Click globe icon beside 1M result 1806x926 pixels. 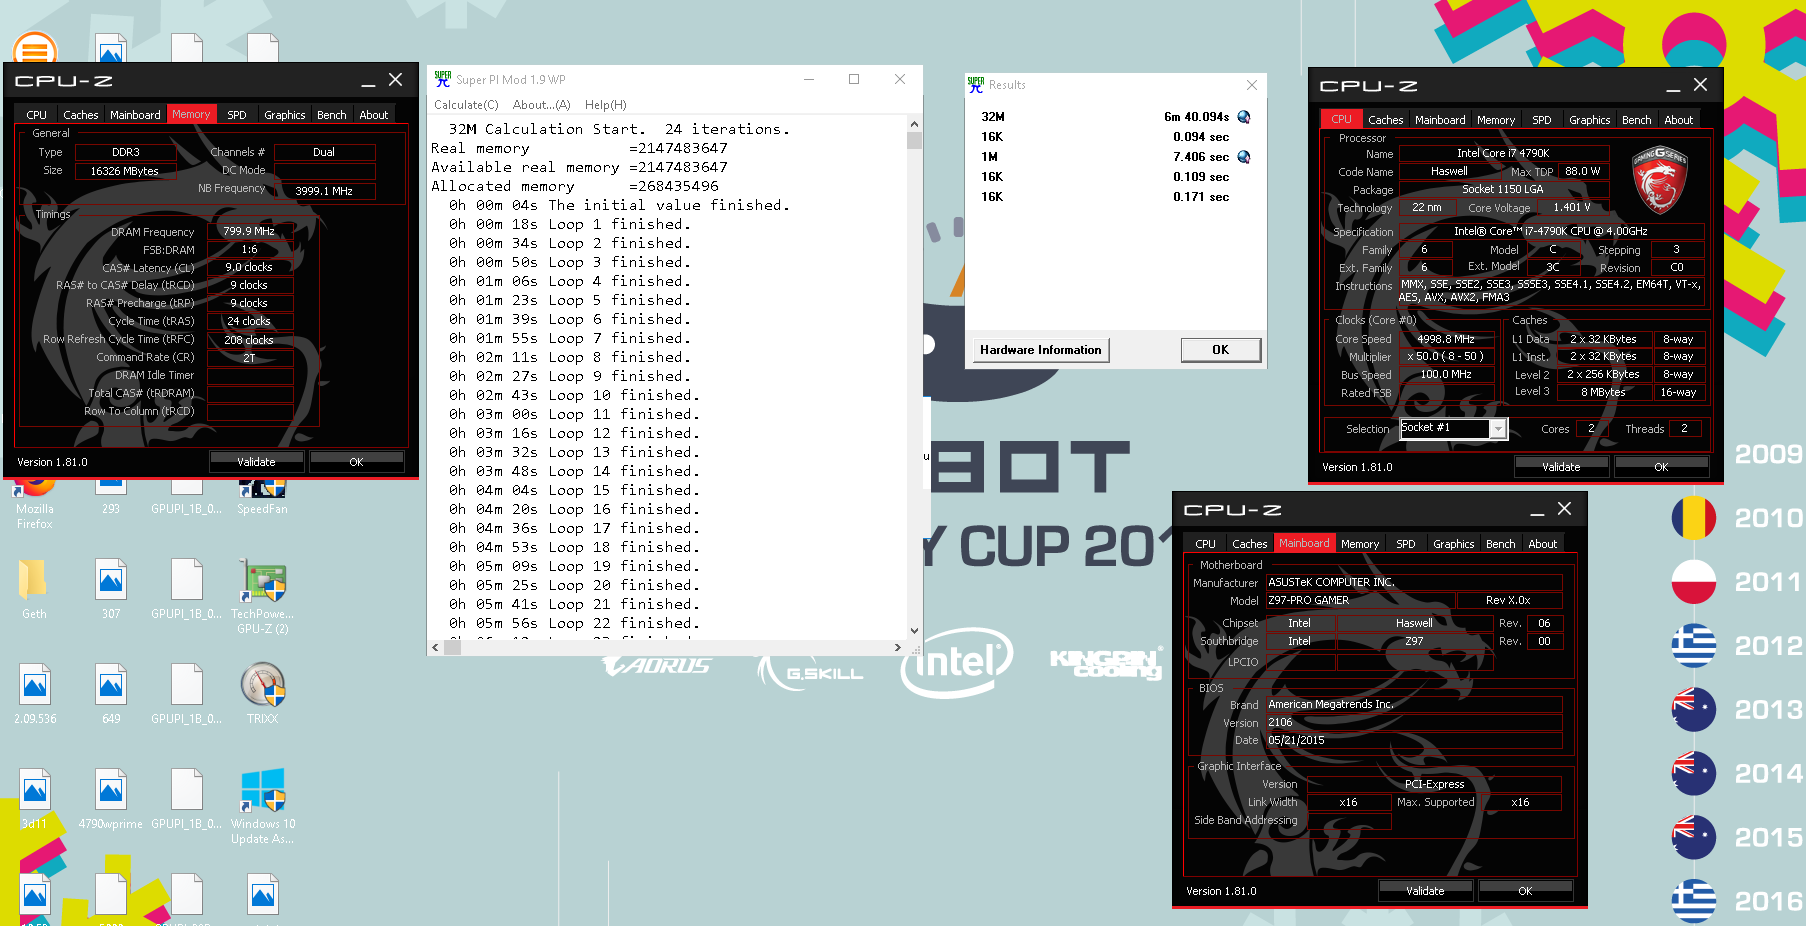coord(1244,157)
